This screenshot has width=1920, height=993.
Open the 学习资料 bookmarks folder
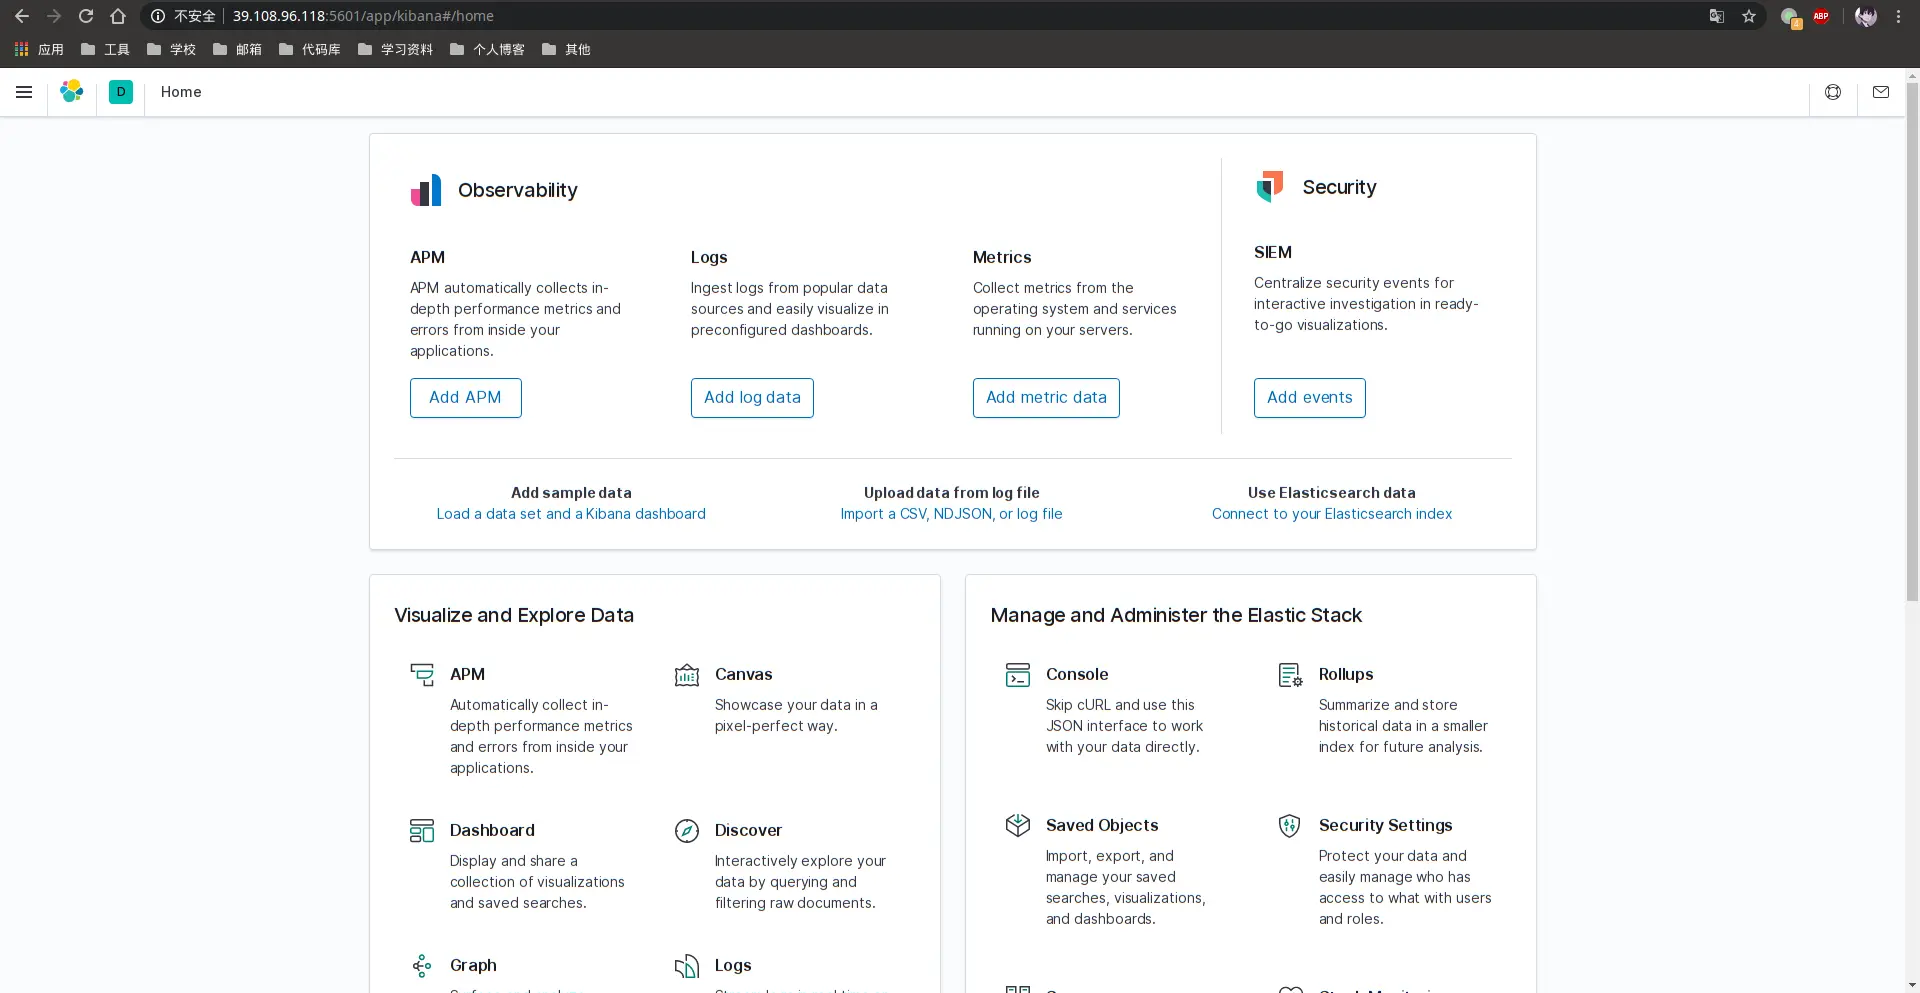[x=395, y=49]
